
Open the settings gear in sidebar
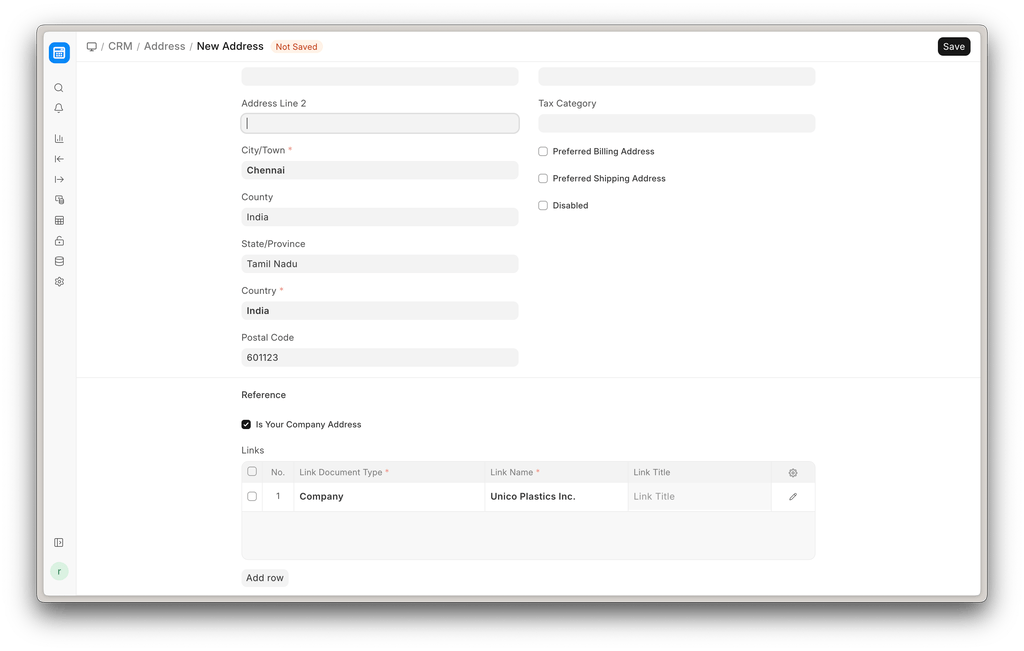[59, 282]
